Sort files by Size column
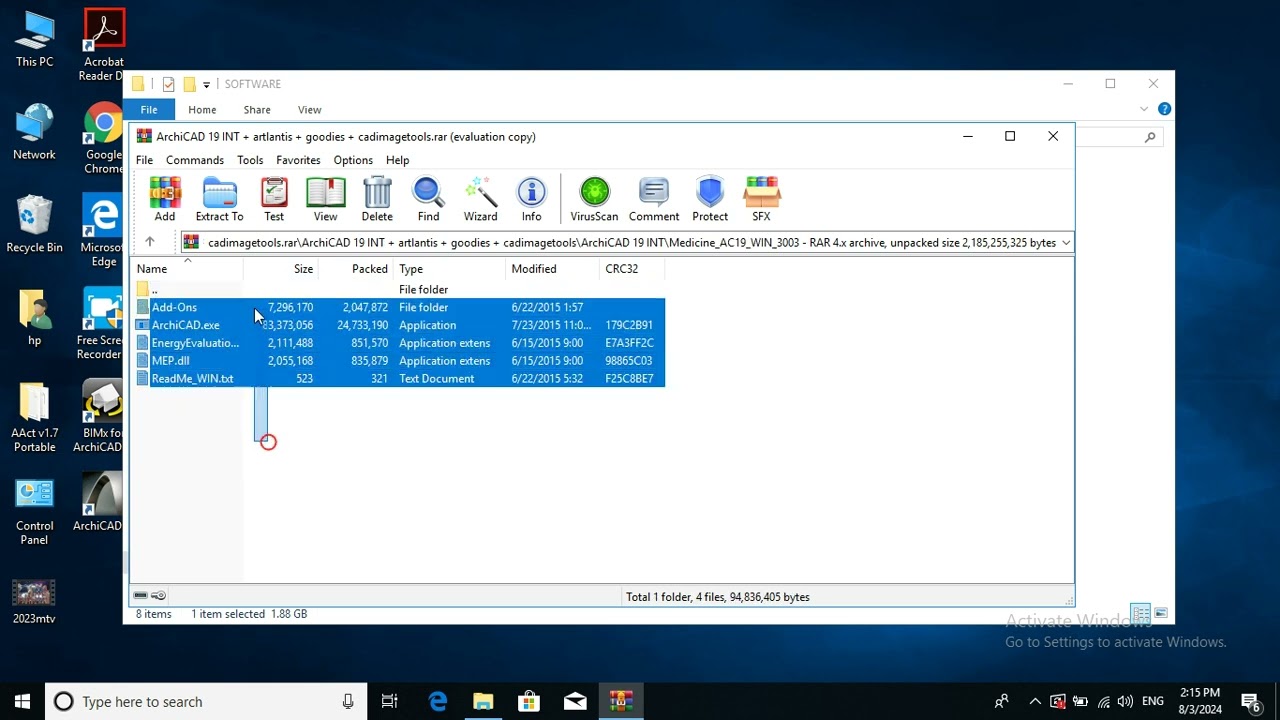Screen dimensions: 1280x720 tap(280, 268)
